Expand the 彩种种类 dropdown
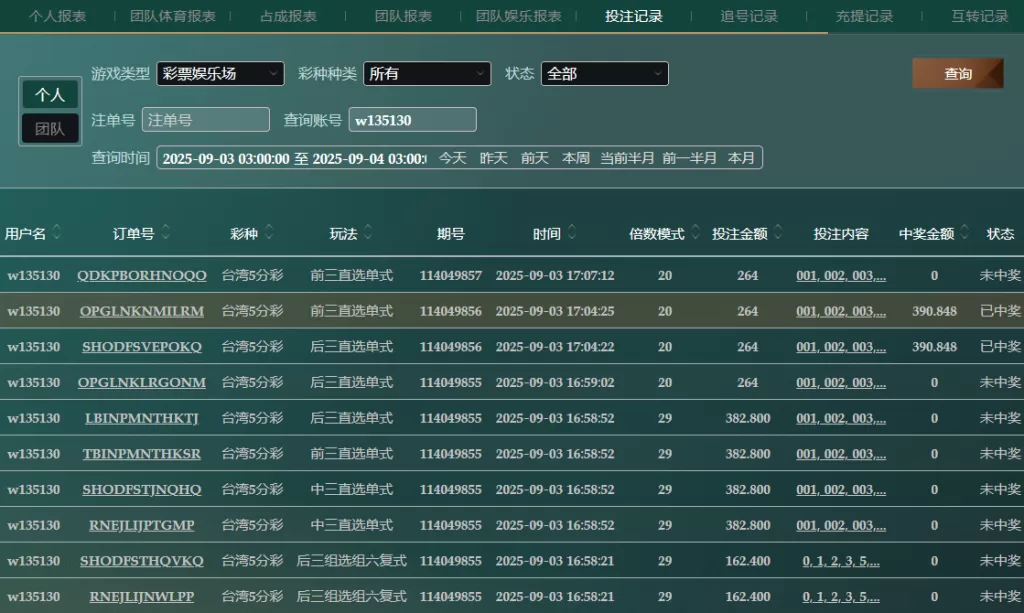The image size is (1024, 613). [427, 74]
